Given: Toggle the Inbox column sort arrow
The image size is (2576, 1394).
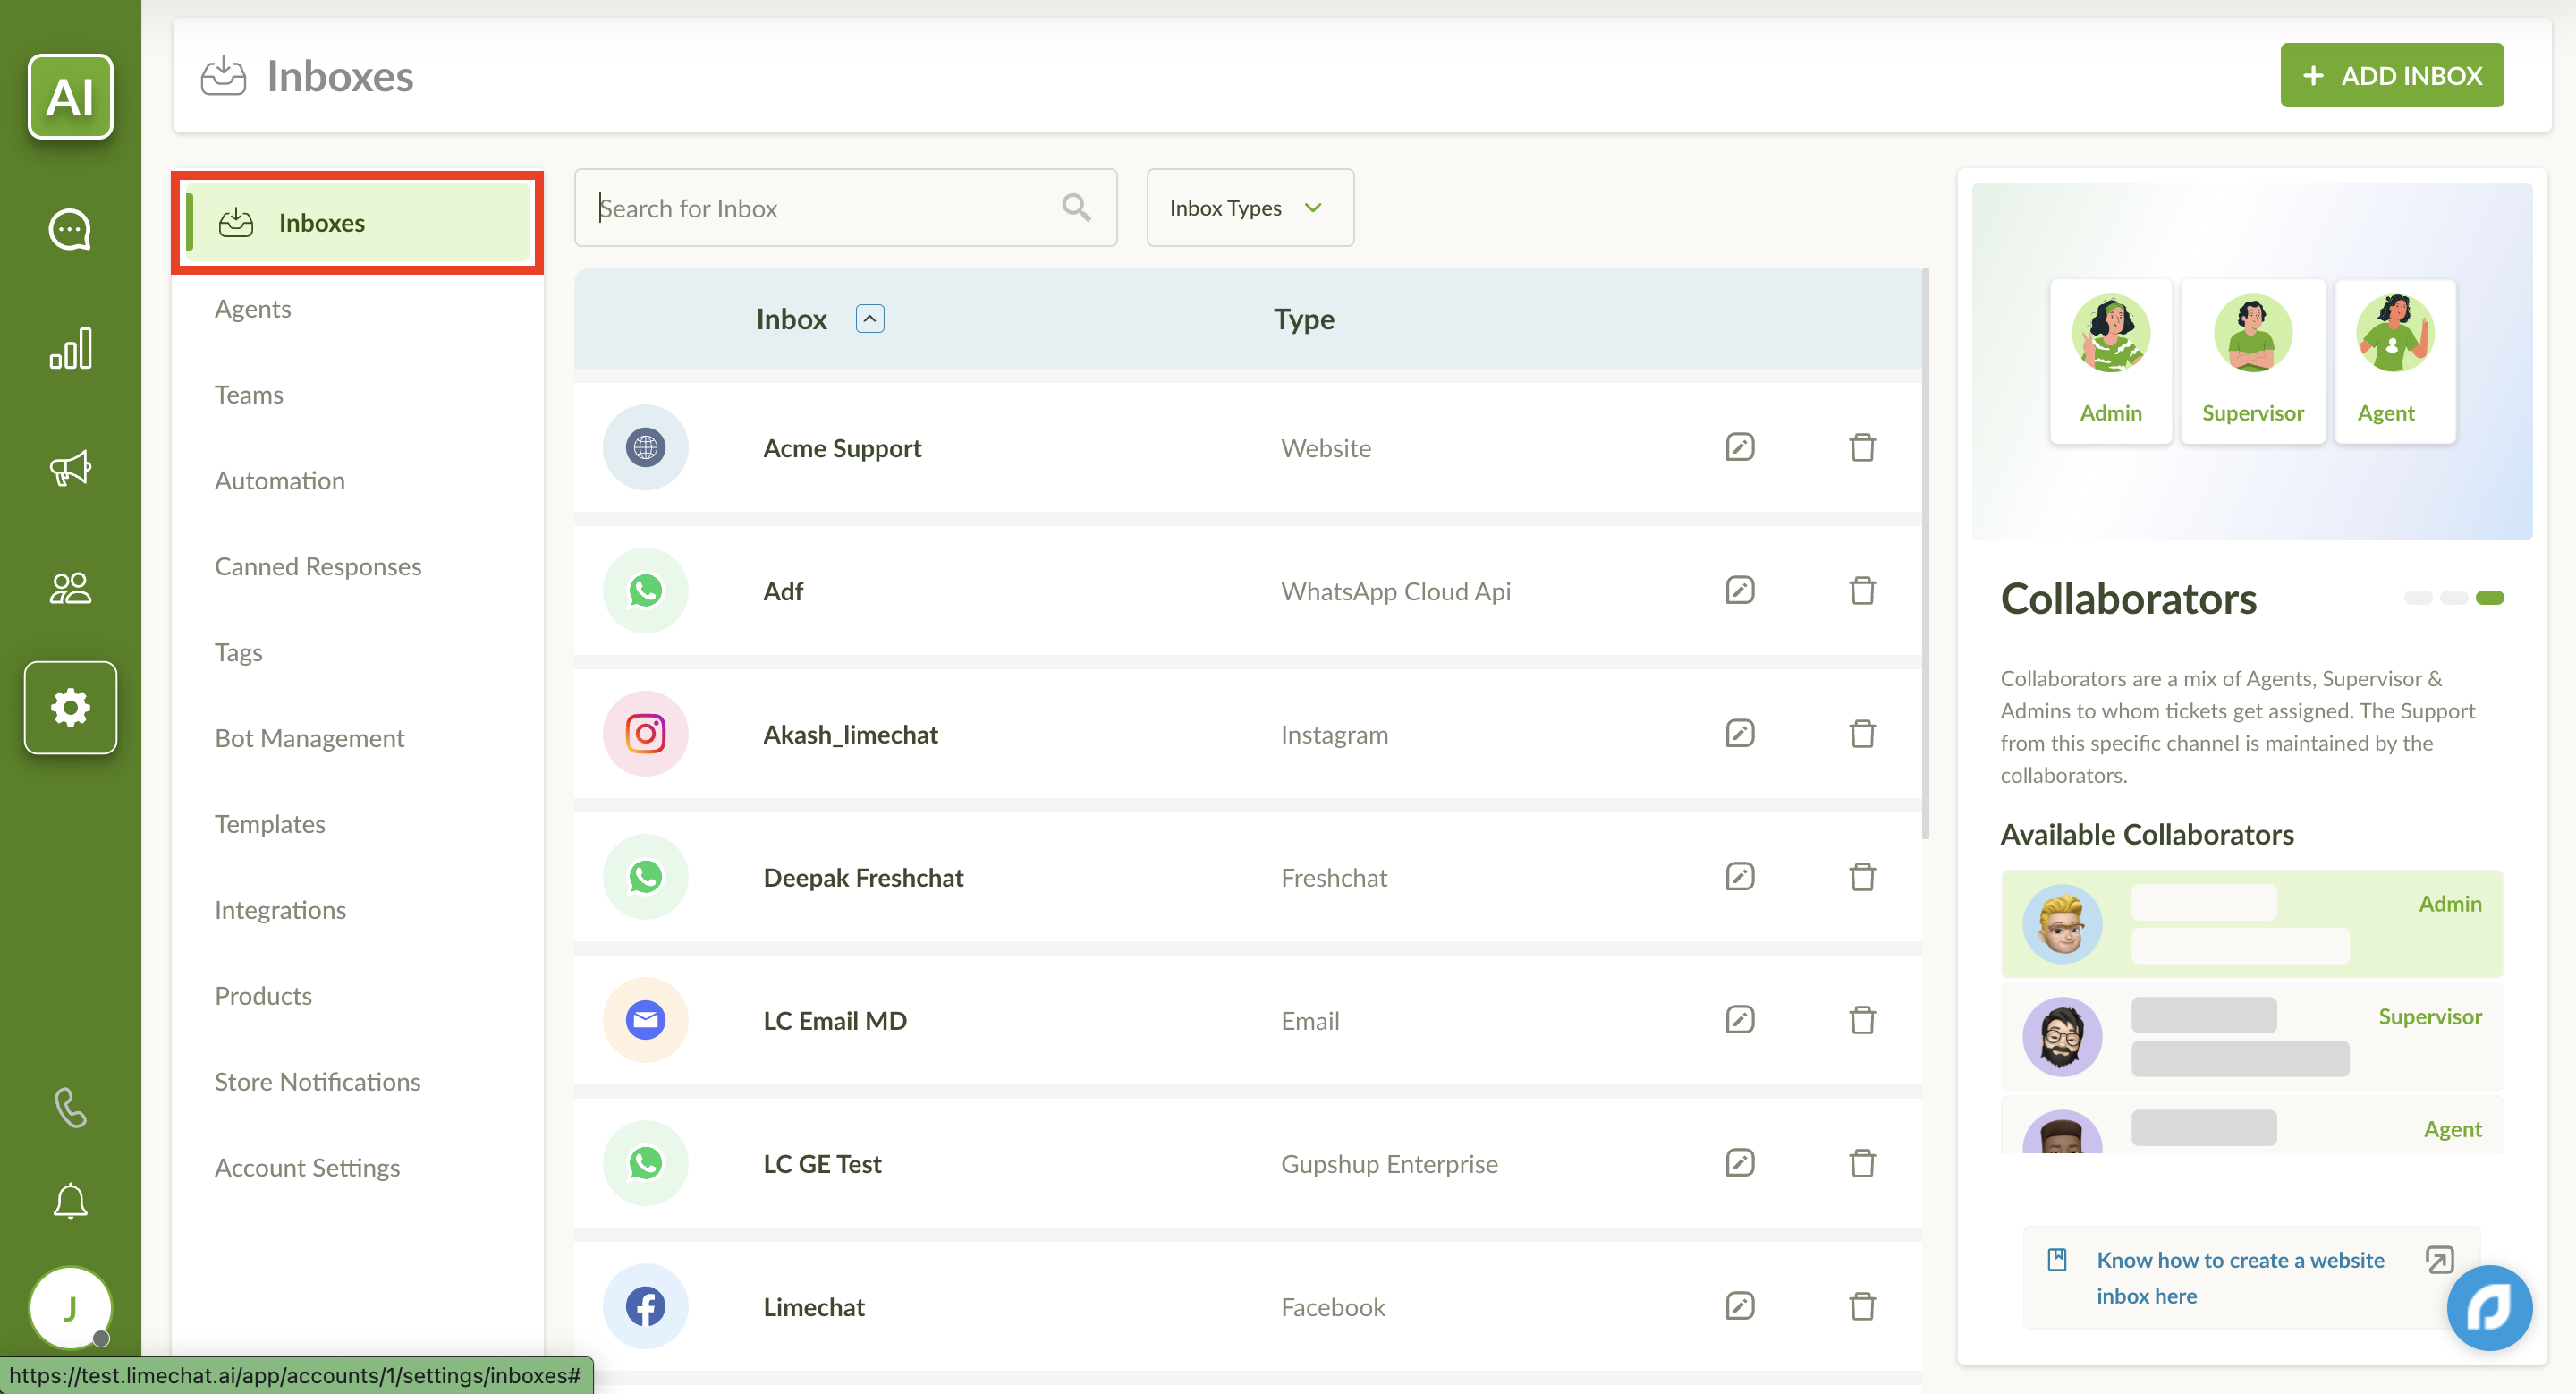Looking at the screenshot, I should [x=869, y=319].
